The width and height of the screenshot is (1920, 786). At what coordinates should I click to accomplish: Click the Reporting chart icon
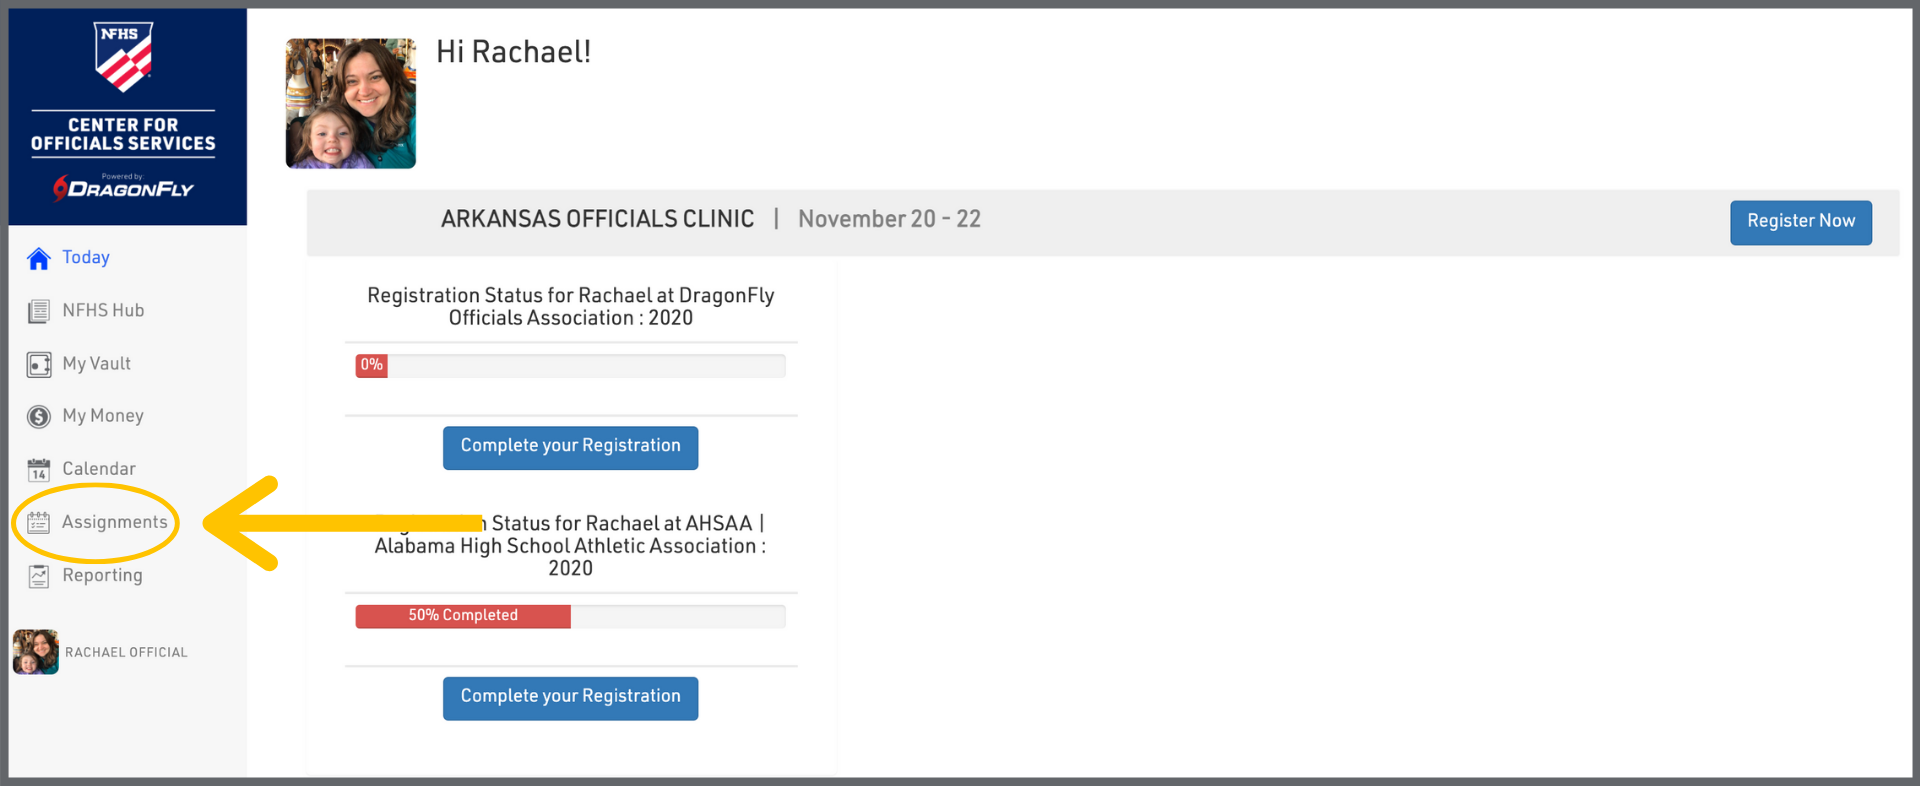pyautogui.click(x=39, y=576)
